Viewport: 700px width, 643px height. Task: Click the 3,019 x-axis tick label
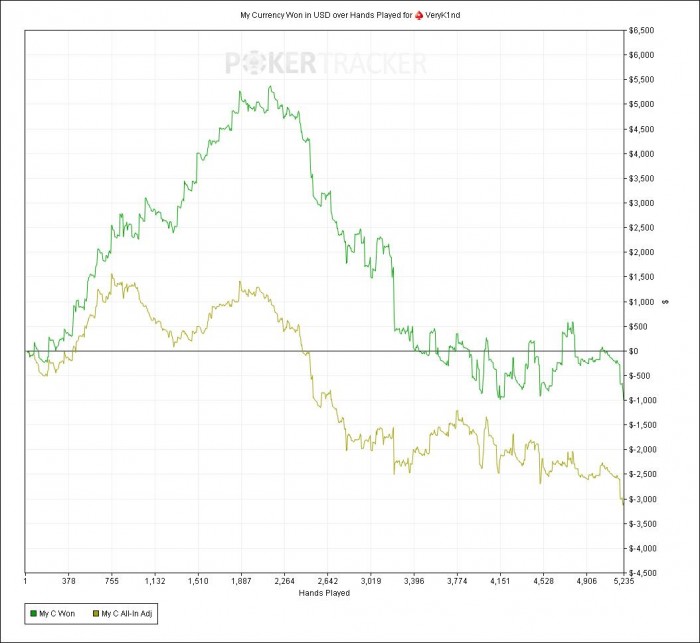(x=371, y=581)
